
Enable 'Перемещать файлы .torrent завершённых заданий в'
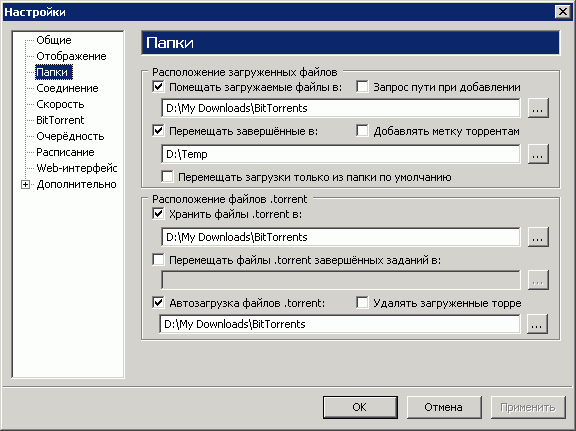[x=158, y=260]
